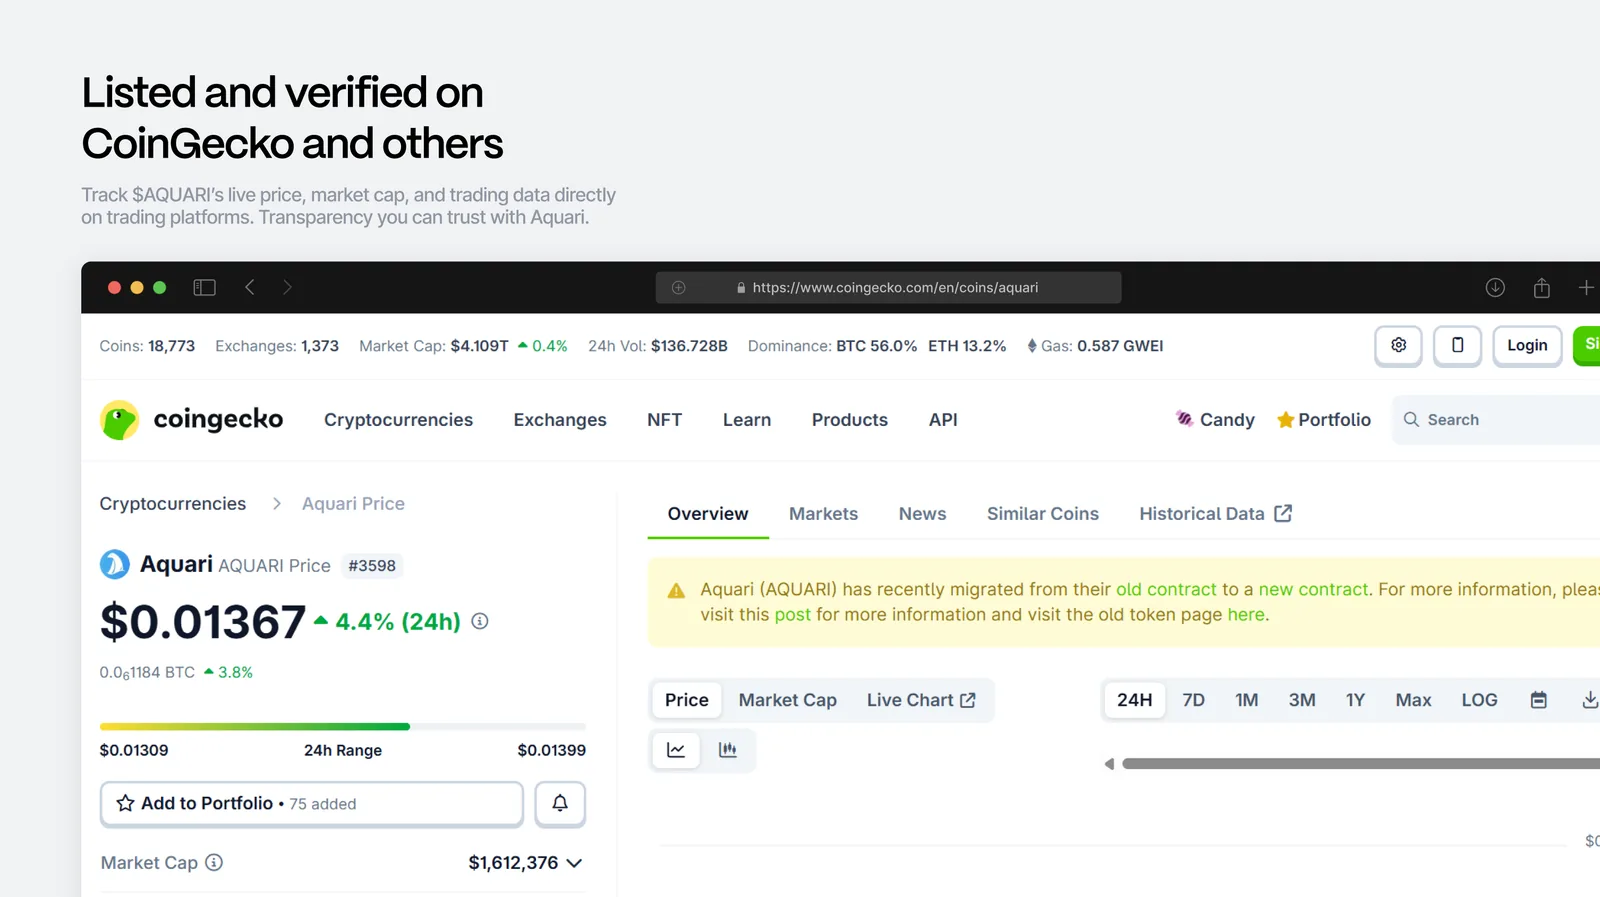Open a new tab with plus icon

coord(1586,287)
